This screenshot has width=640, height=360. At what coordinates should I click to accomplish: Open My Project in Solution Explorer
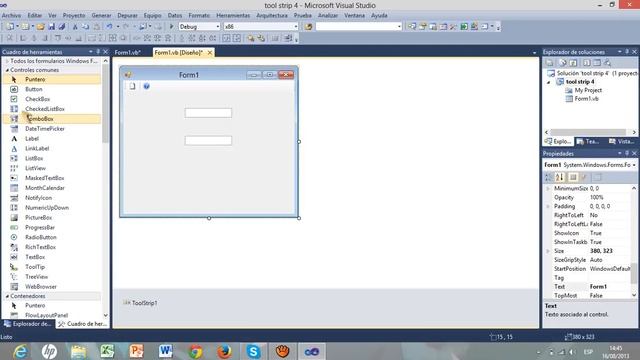[588, 90]
